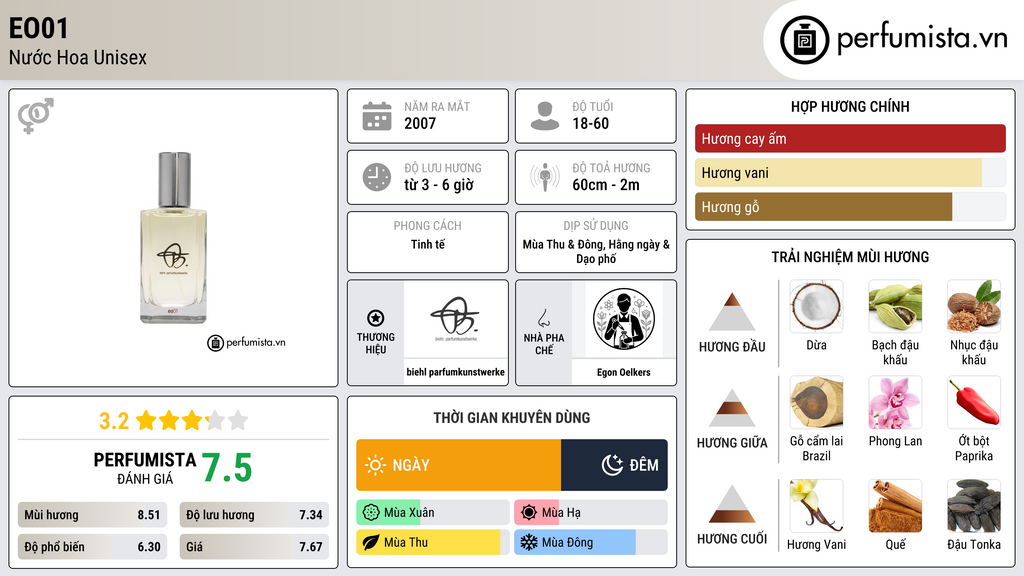Click the Độ lưu hương 7.34 score bar

coord(254,515)
